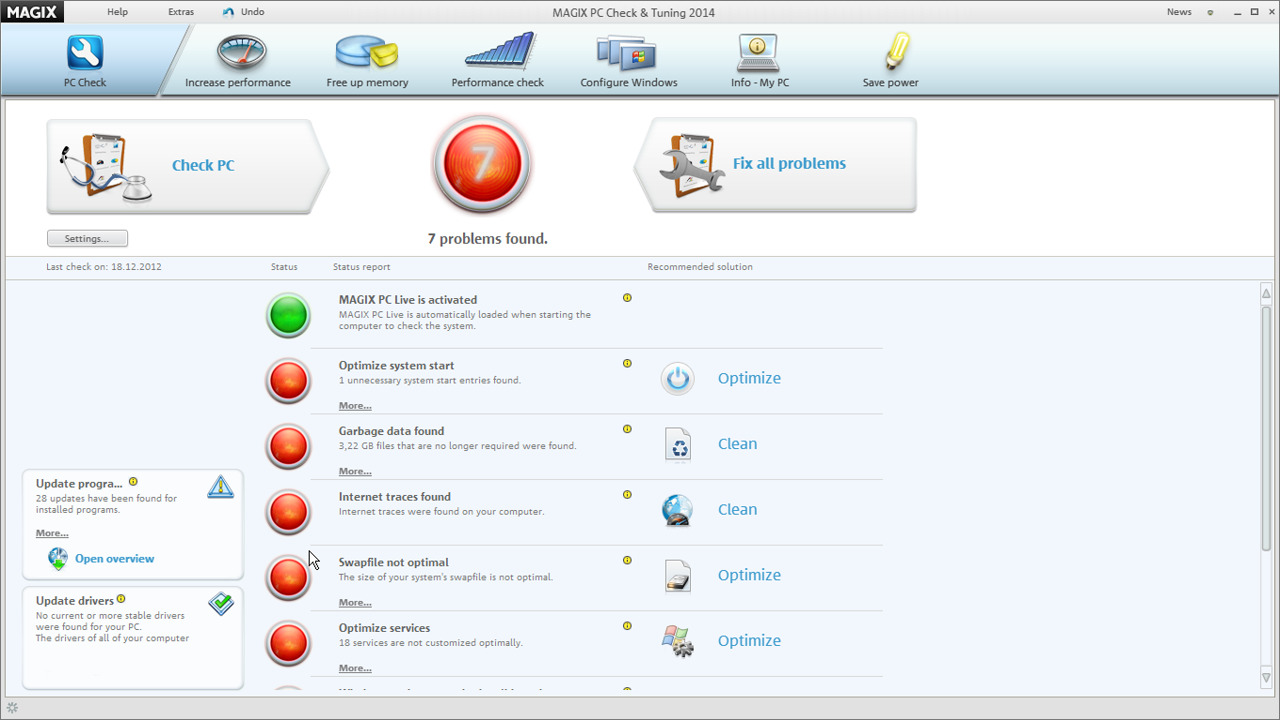Click 'Last check on: 18.12.2012' text
The height and width of the screenshot is (720, 1280).
(x=104, y=267)
